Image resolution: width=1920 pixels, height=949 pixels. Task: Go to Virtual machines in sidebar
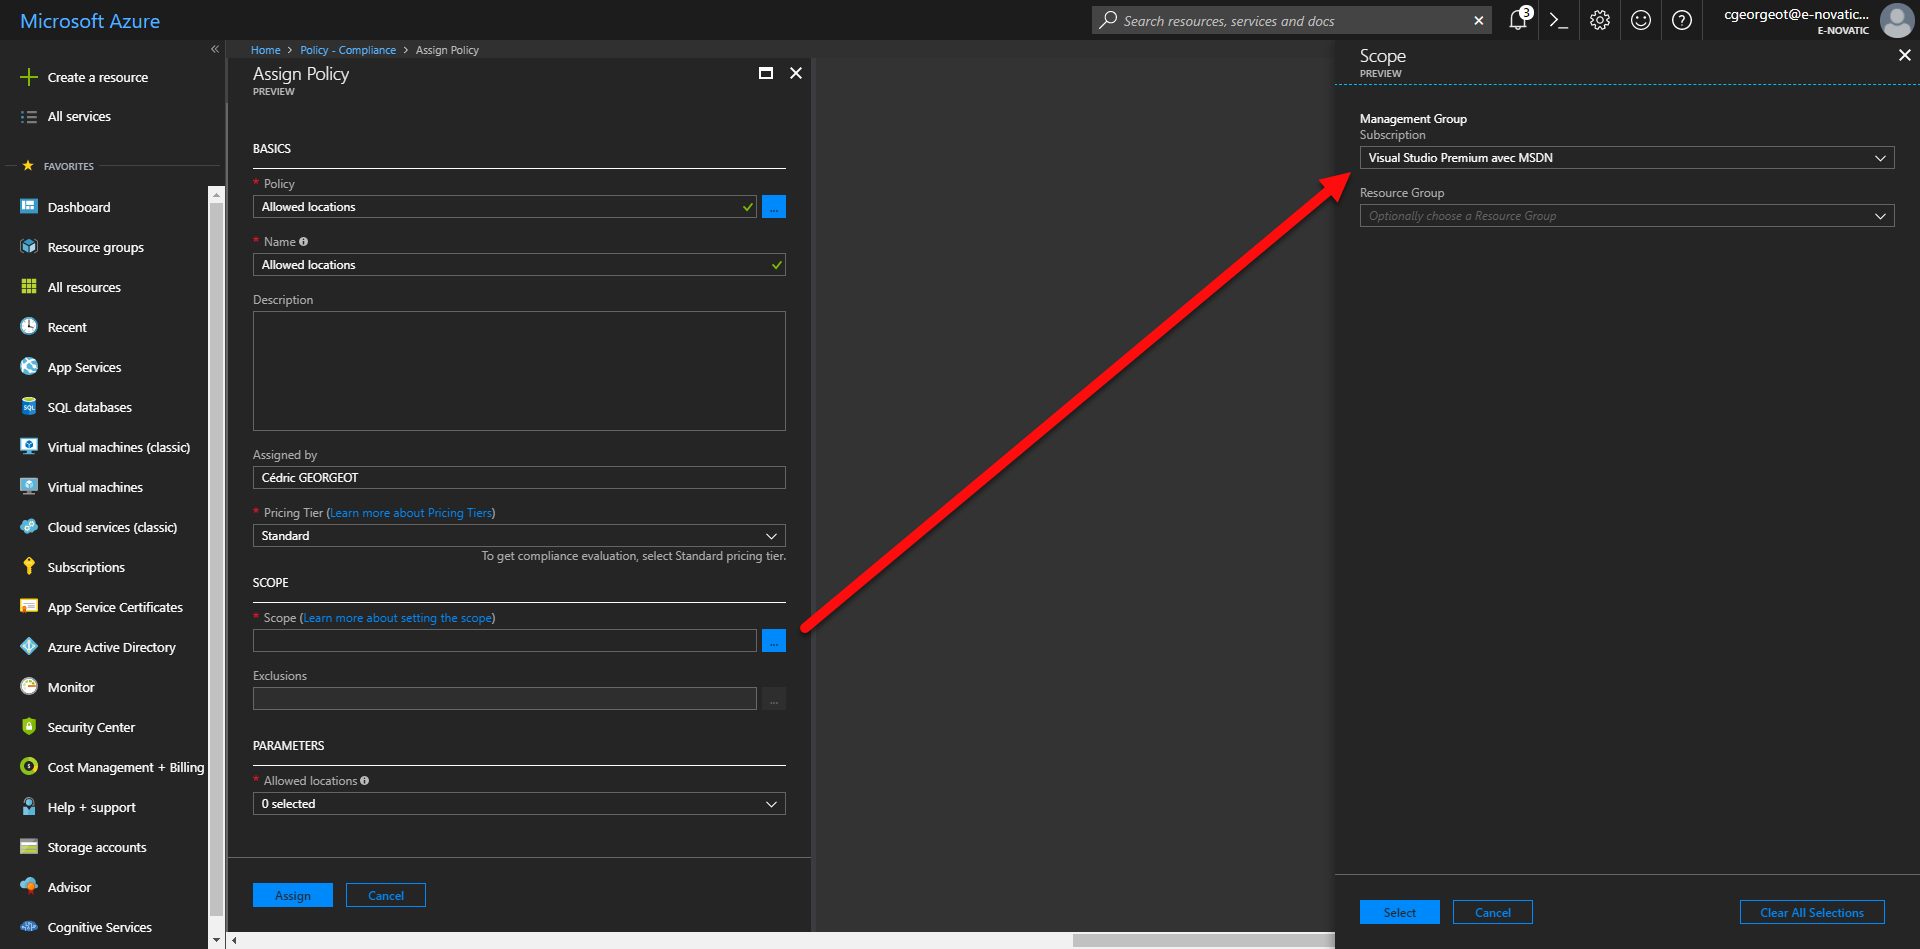click(95, 488)
